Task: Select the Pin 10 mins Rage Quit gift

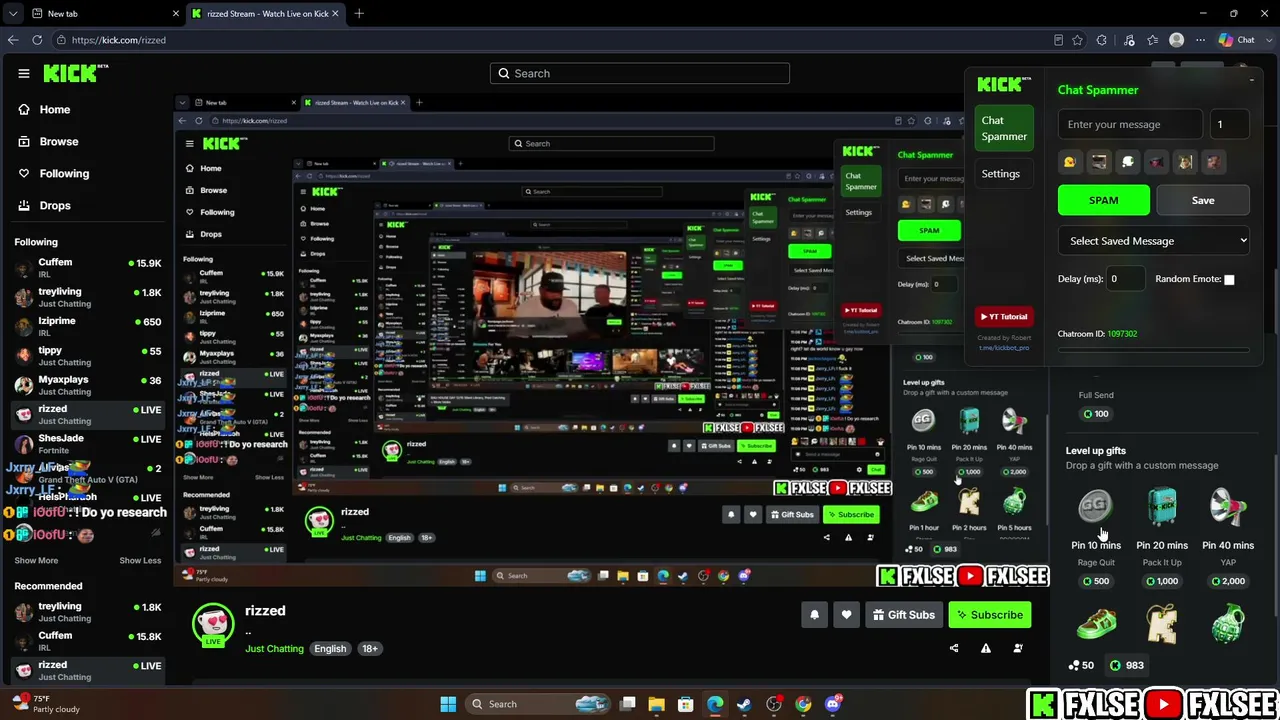Action: (1096, 535)
